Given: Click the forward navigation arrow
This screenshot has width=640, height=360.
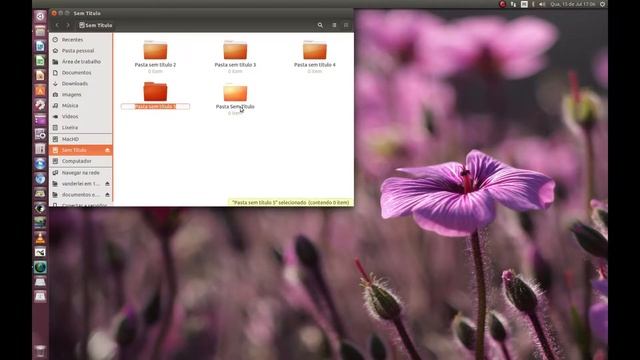Looking at the screenshot, I should [68, 25].
